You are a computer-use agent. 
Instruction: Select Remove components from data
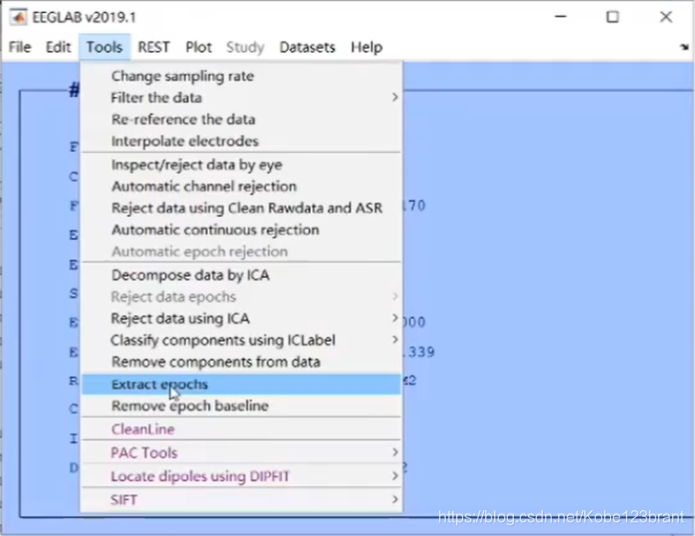242,362
